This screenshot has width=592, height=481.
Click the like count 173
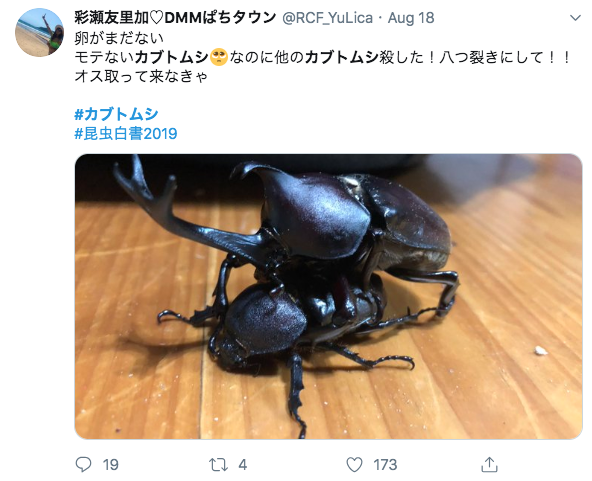pyautogui.click(x=385, y=465)
